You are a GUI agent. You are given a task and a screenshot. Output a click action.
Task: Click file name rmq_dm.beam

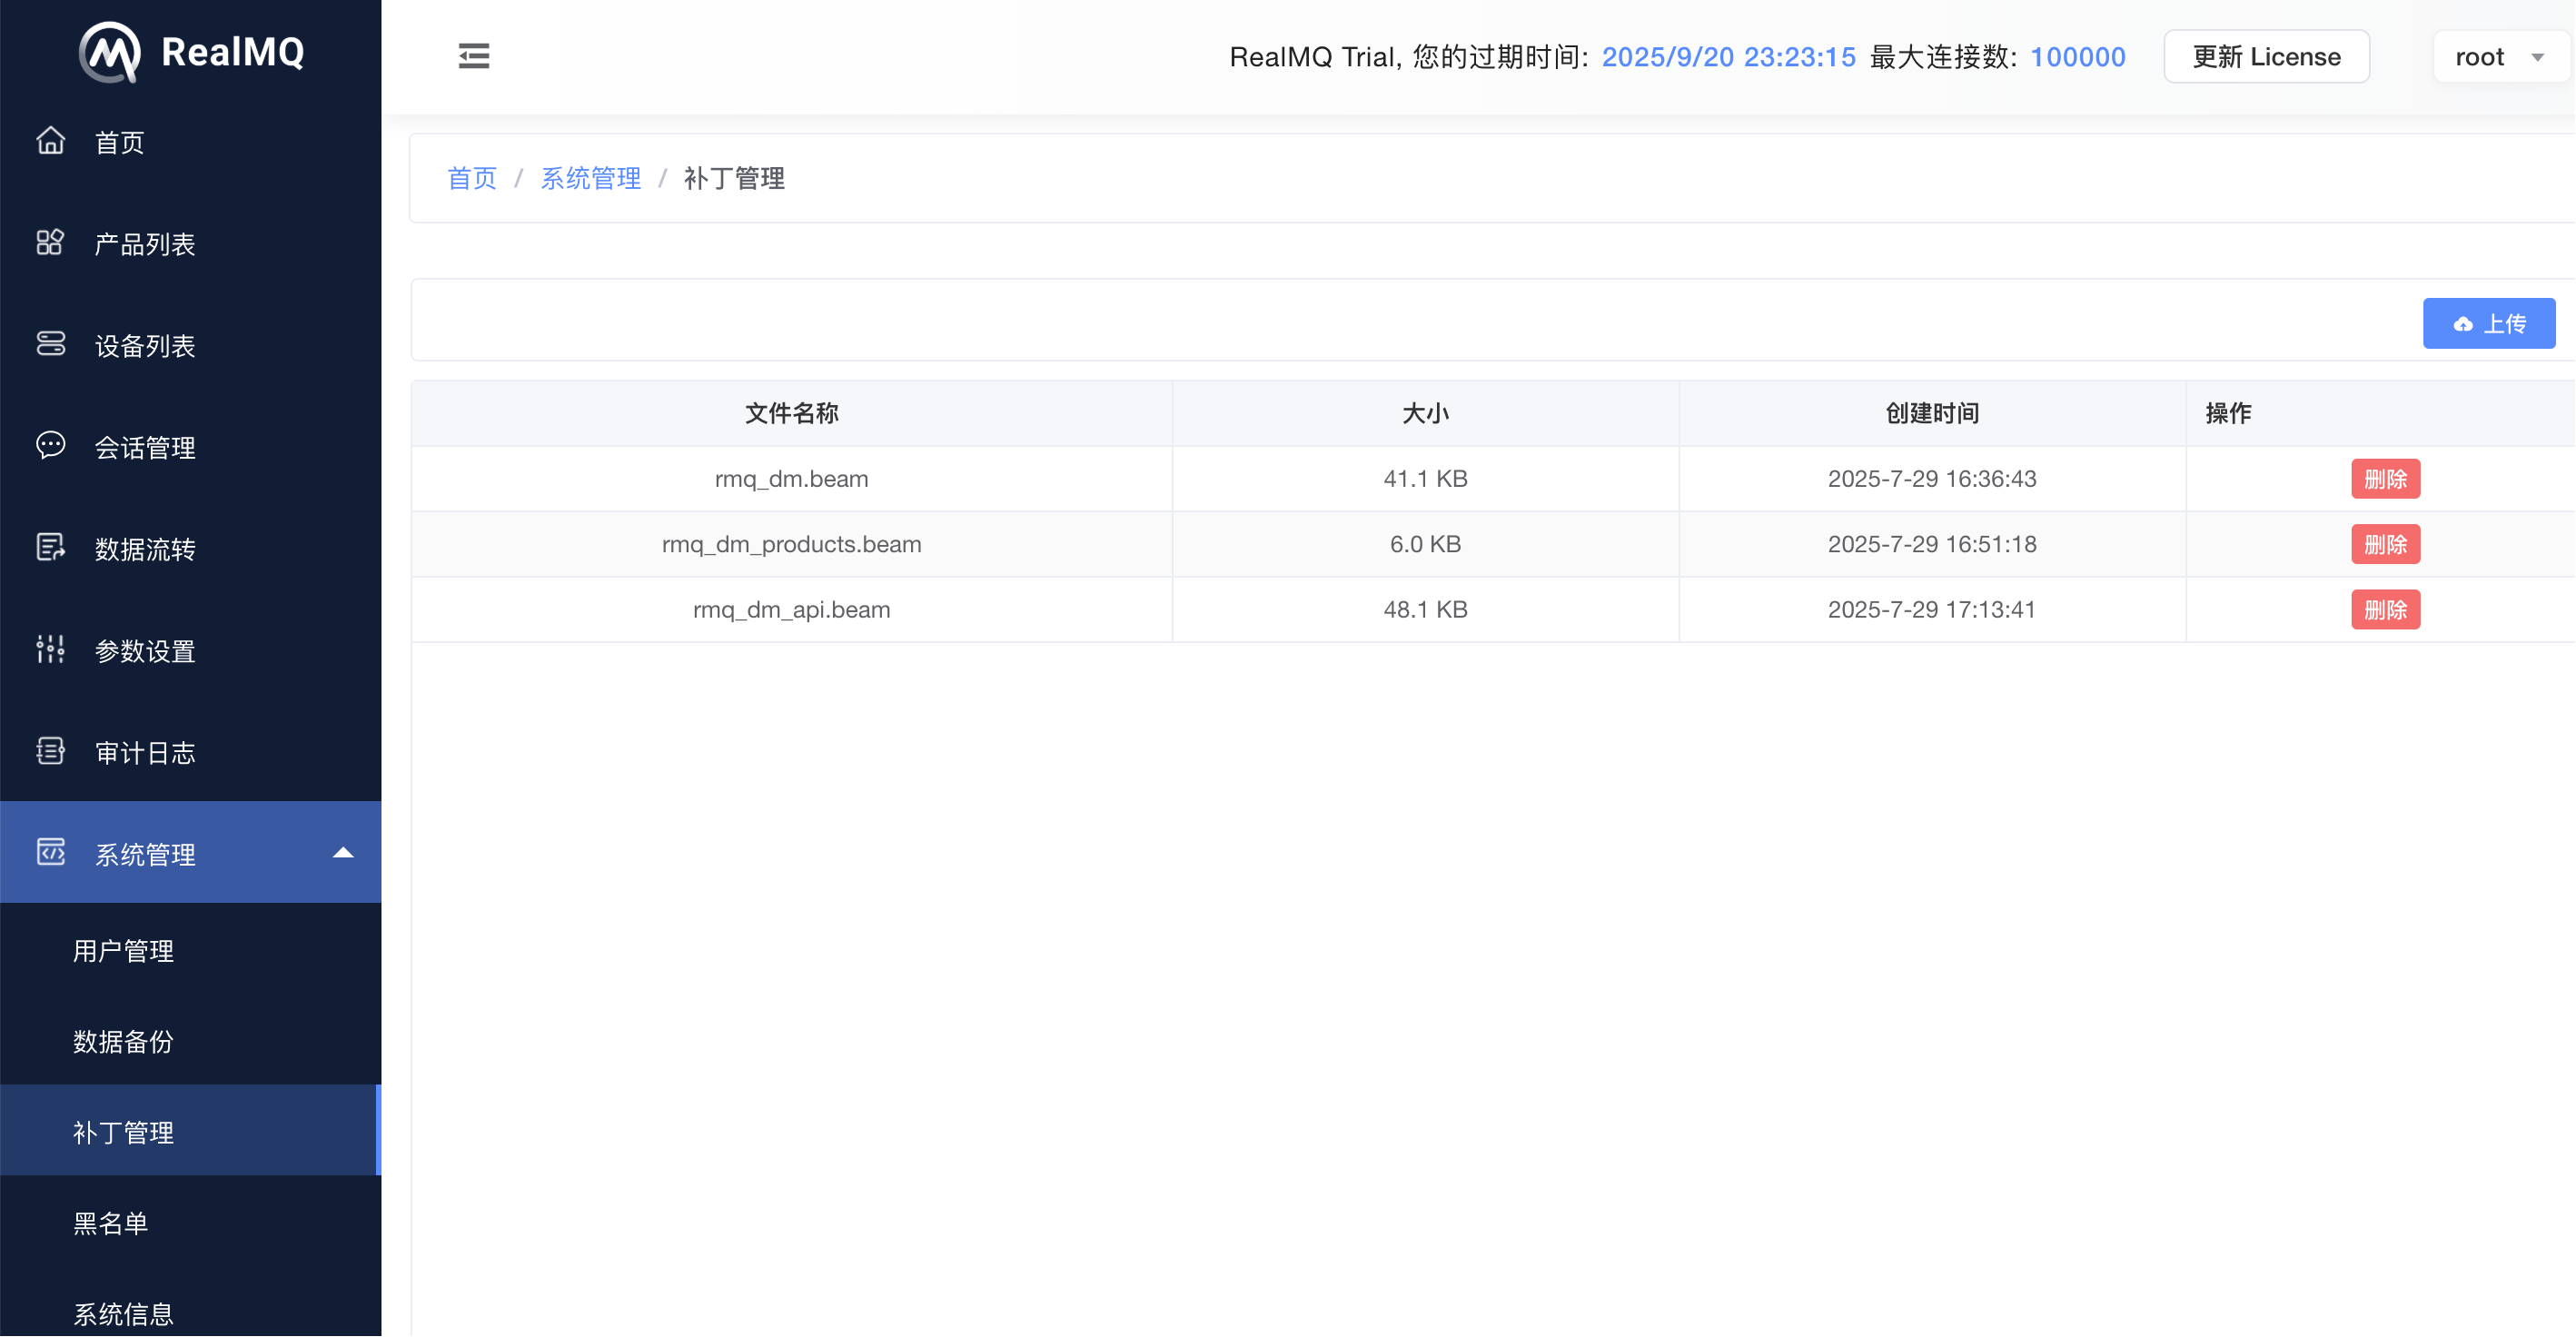(x=791, y=479)
